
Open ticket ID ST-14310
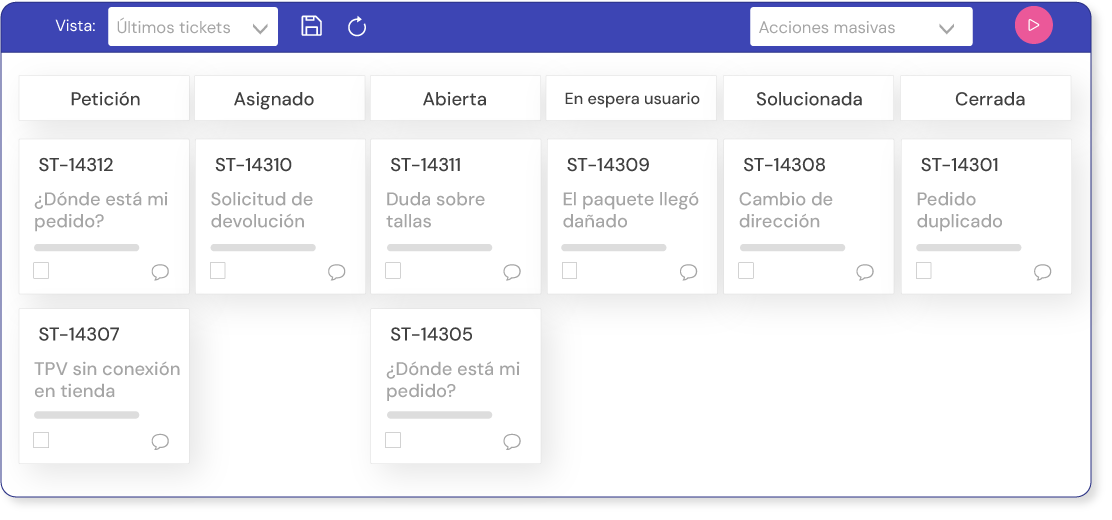253,165
